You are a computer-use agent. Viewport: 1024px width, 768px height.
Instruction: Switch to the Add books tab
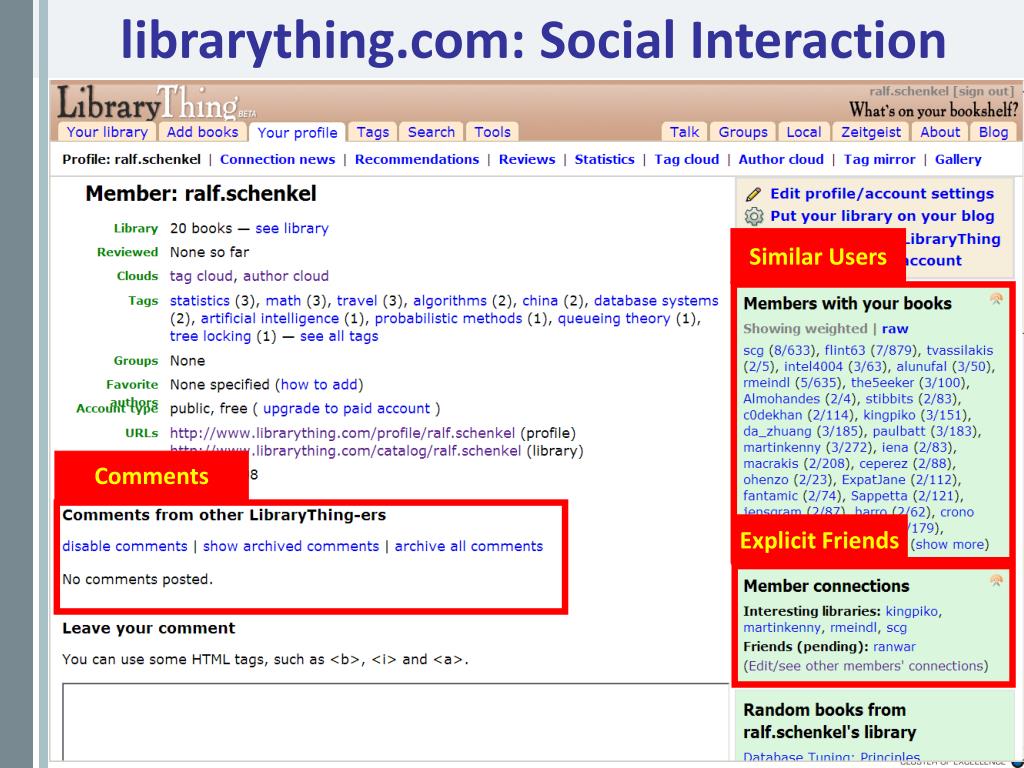point(202,132)
